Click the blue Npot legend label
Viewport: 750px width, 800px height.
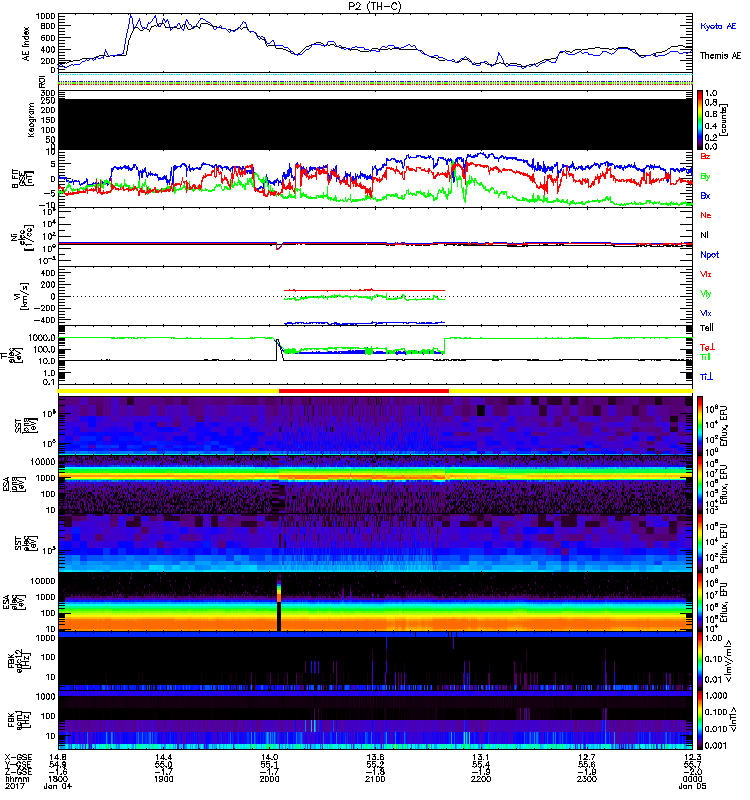pos(709,255)
